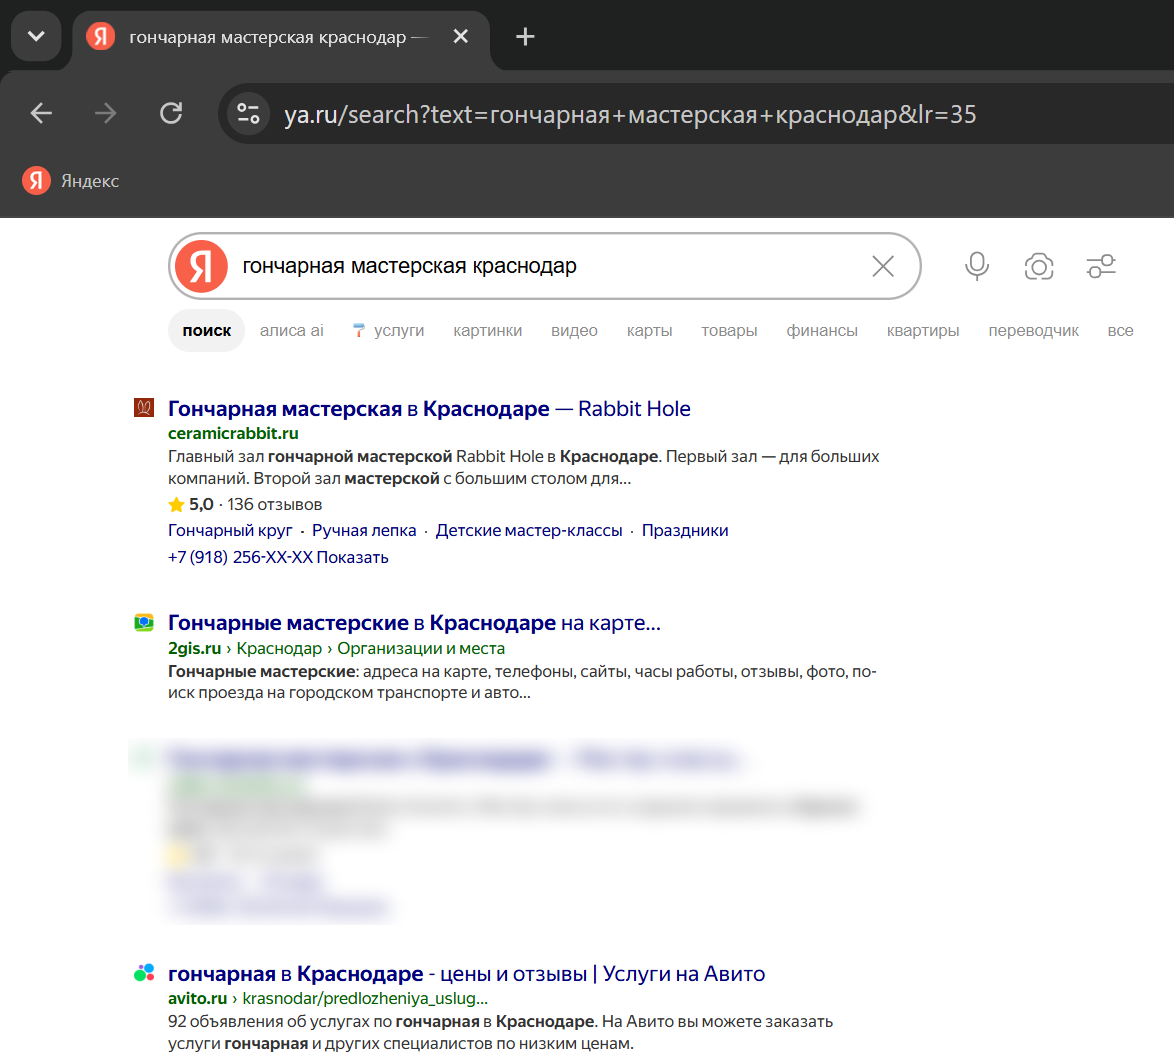This screenshot has width=1174, height=1055.
Task: Switch to картинки tab
Action: (x=487, y=330)
